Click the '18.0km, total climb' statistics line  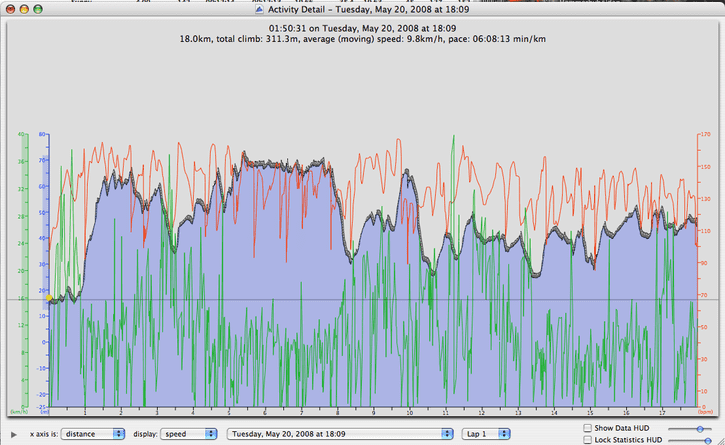tap(362, 39)
